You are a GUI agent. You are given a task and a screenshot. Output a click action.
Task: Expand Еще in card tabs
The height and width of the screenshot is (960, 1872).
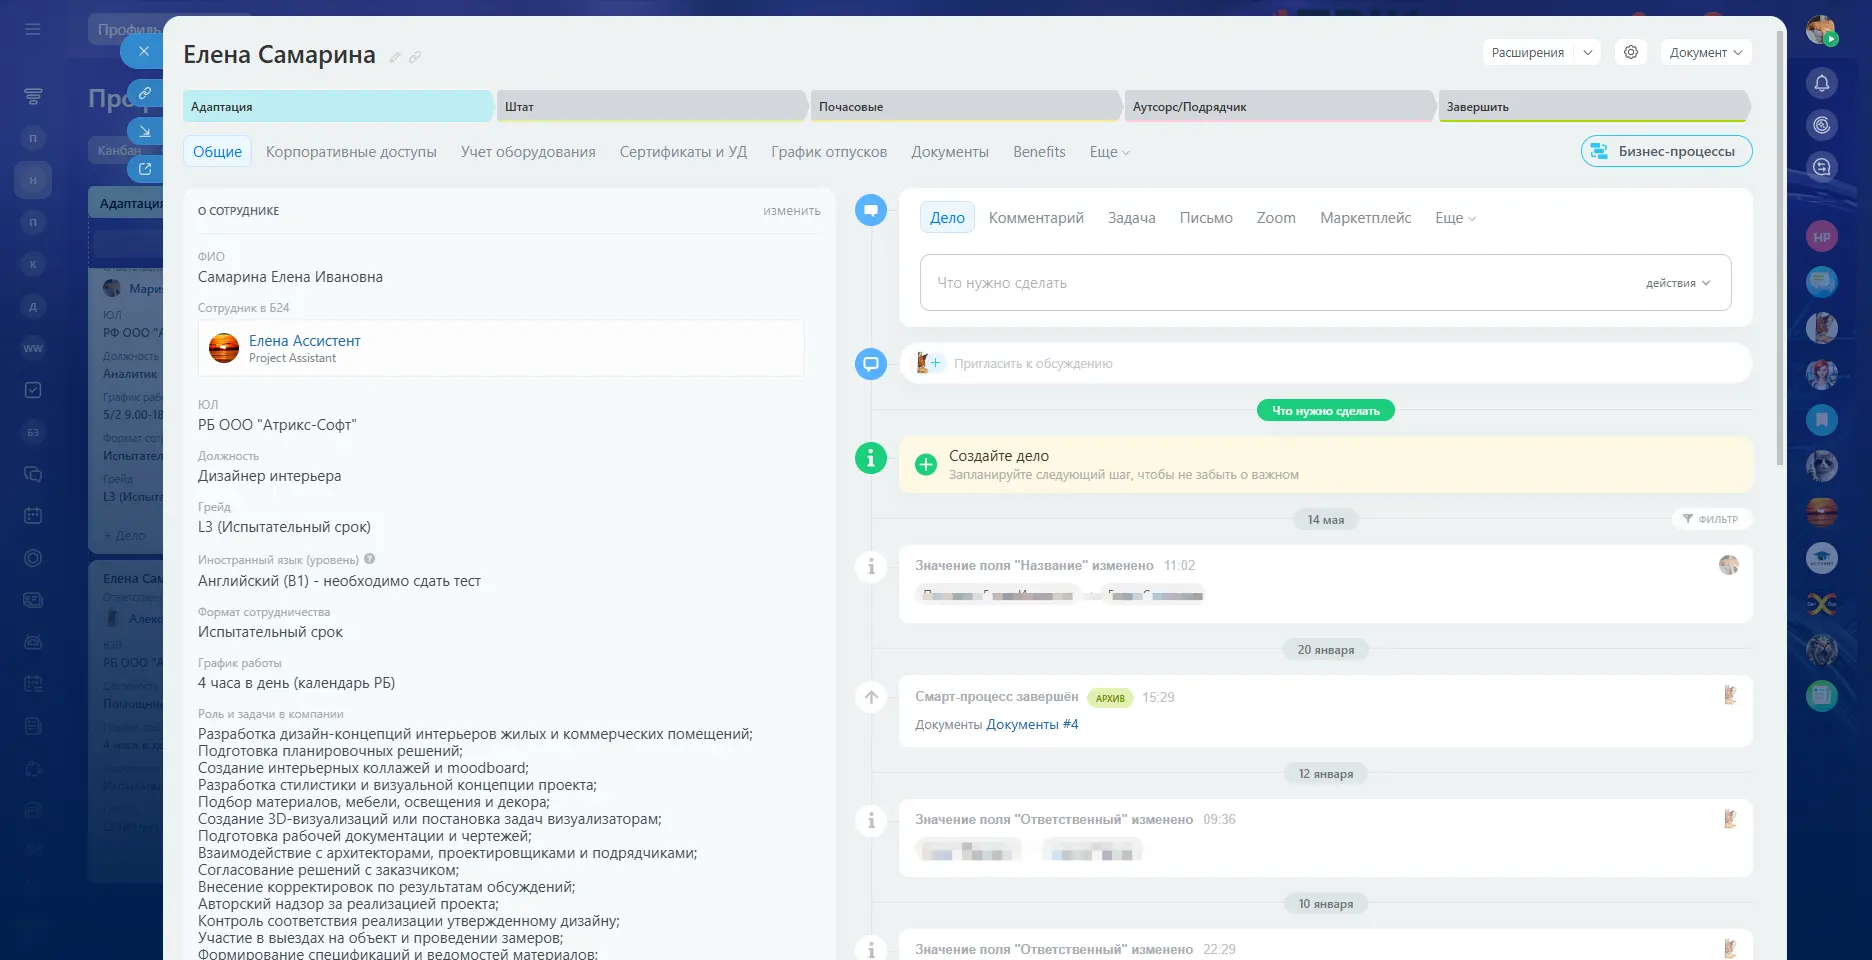pos(1109,152)
